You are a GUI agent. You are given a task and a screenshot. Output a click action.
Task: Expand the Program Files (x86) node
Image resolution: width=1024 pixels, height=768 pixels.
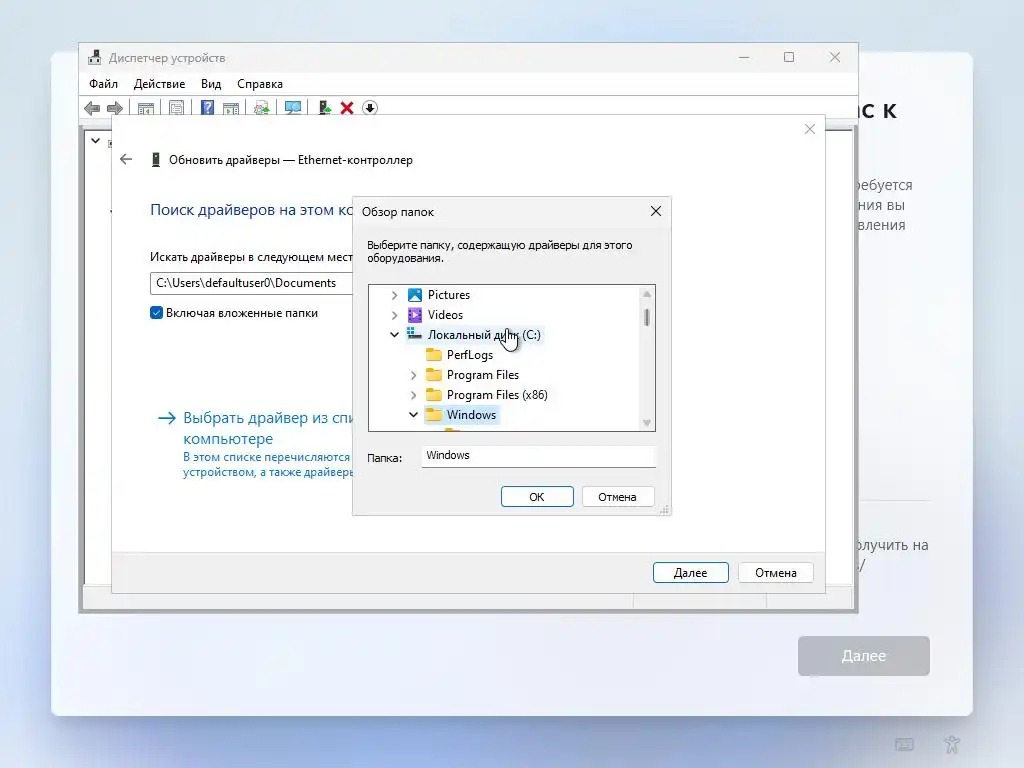tap(413, 394)
